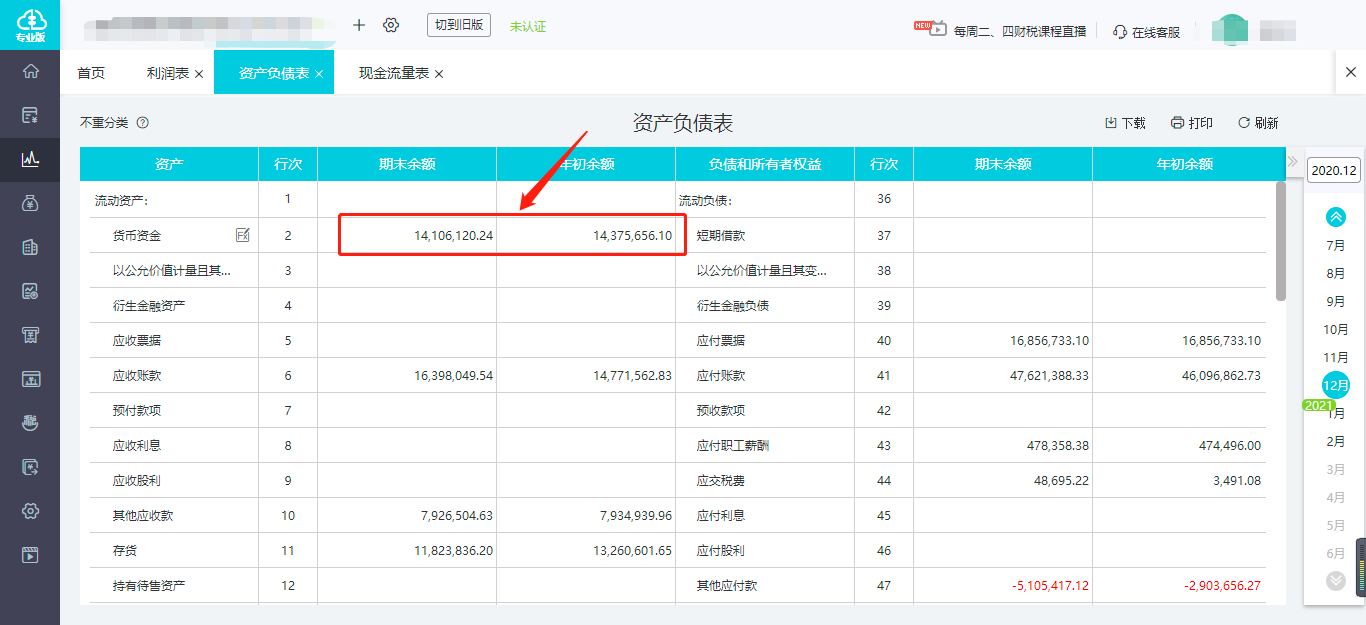1366x625 pixels.
Task: Click the 2020.12 date field
Action: pyautogui.click(x=1334, y=170)
